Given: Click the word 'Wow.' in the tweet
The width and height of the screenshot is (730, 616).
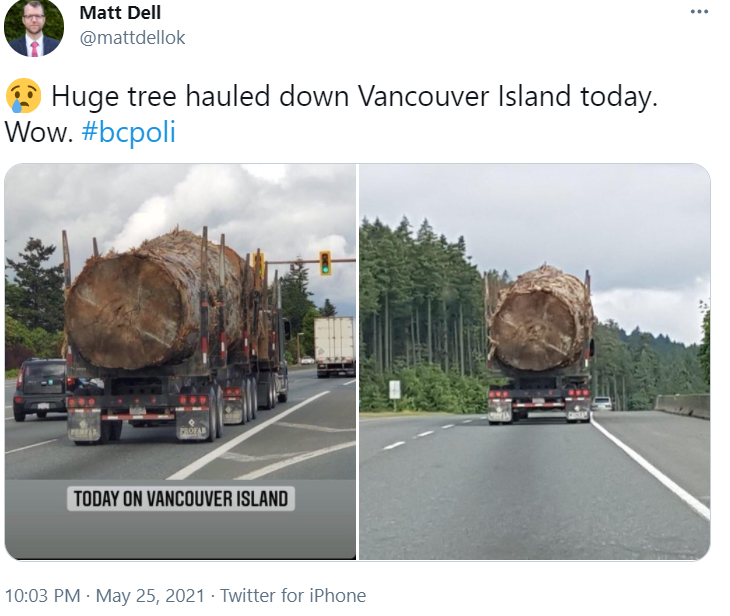Looking at the screenshot, I should pos(39,132).
